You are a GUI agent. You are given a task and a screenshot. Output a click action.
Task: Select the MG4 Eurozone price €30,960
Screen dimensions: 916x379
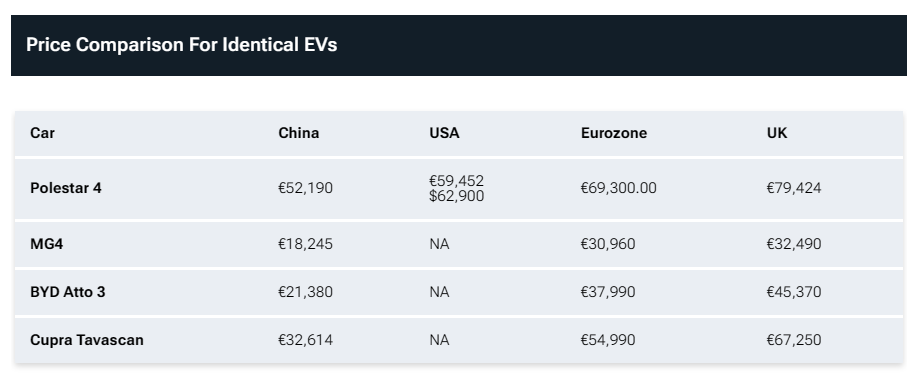pos(608,244)
